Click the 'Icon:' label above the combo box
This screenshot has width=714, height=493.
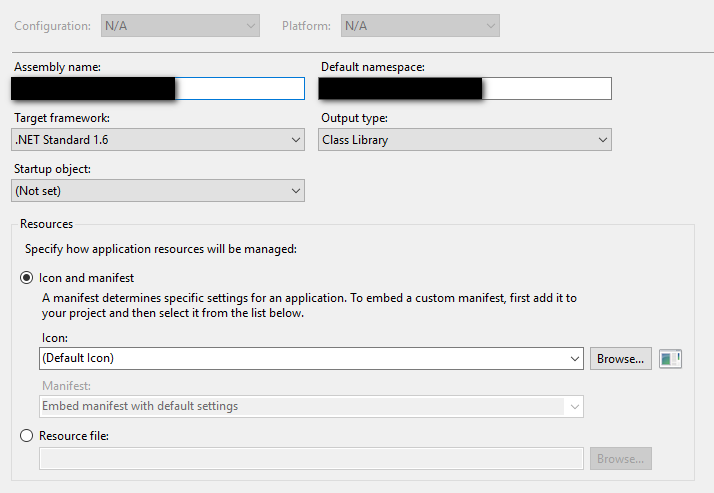click(x=55, y=338)
